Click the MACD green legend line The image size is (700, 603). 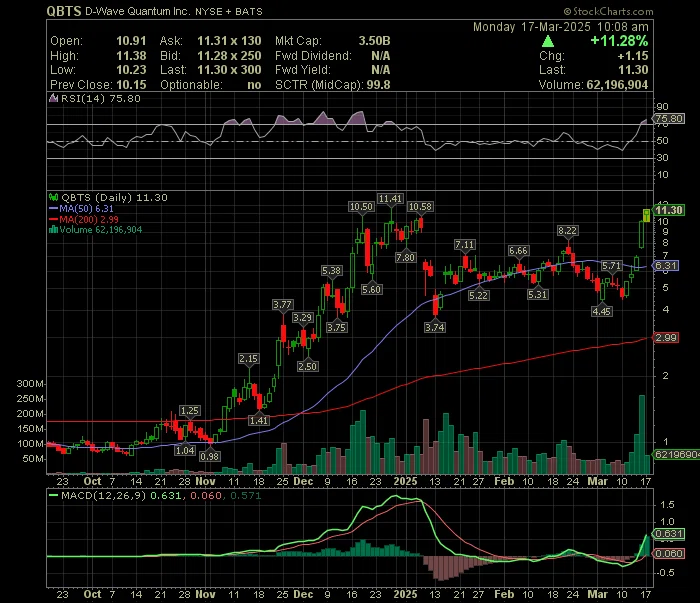click(x=53, y=495)
